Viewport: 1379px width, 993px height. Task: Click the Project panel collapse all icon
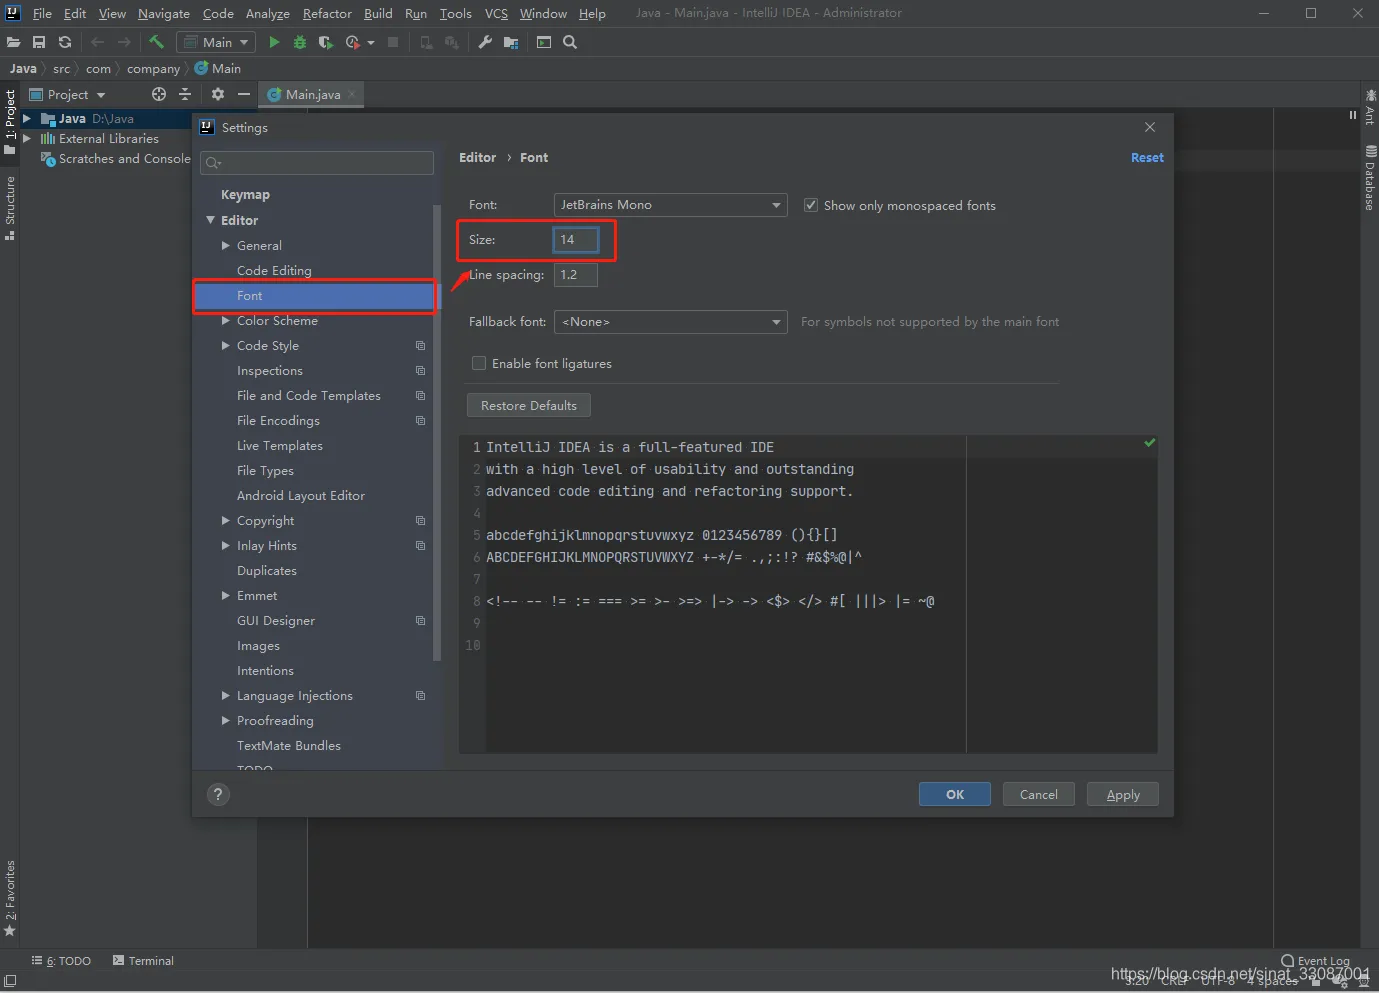[185, 94]
